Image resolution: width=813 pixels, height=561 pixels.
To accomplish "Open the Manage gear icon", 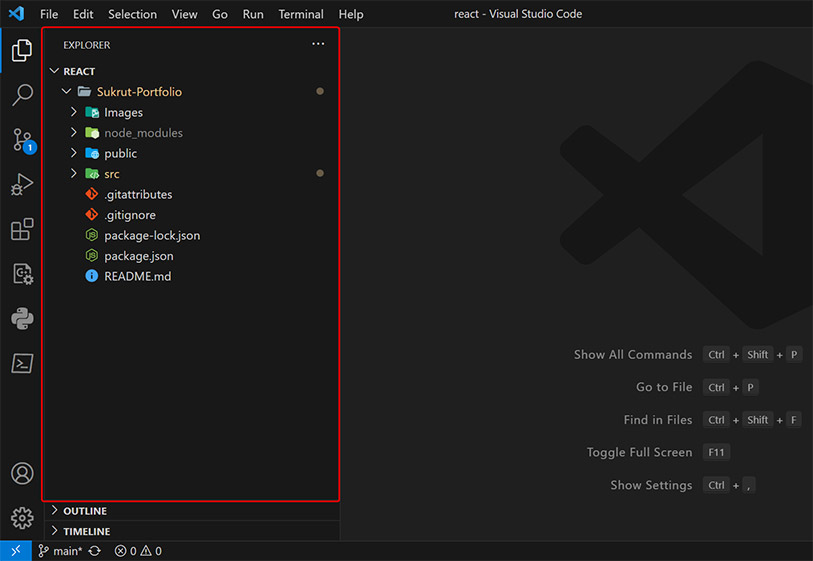I will pyautogui.click(x=22, y=518).
